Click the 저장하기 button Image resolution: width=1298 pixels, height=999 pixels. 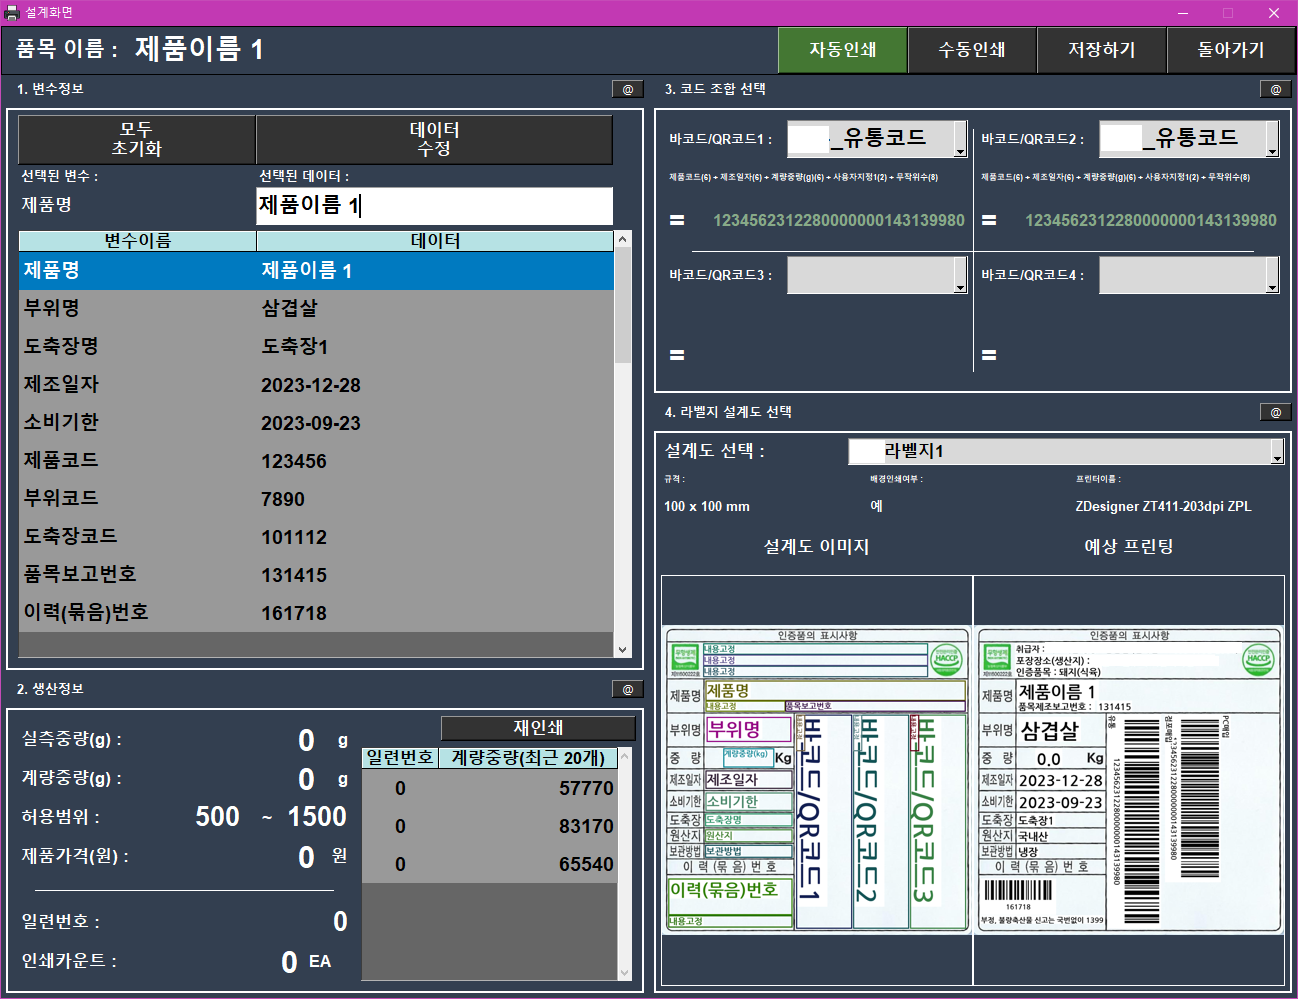point(1101,50)
